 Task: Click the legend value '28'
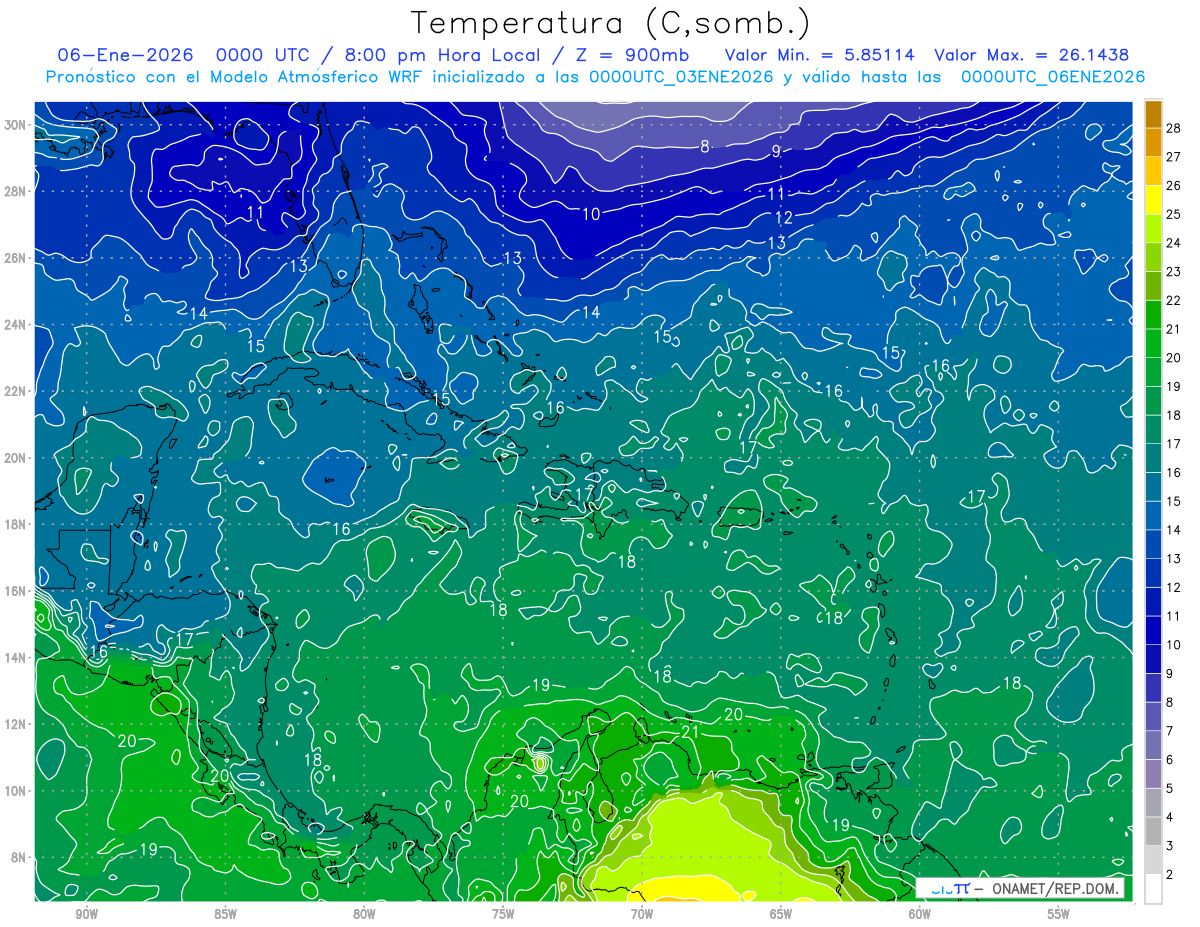pyautogui.click(x=1174, y=128)
